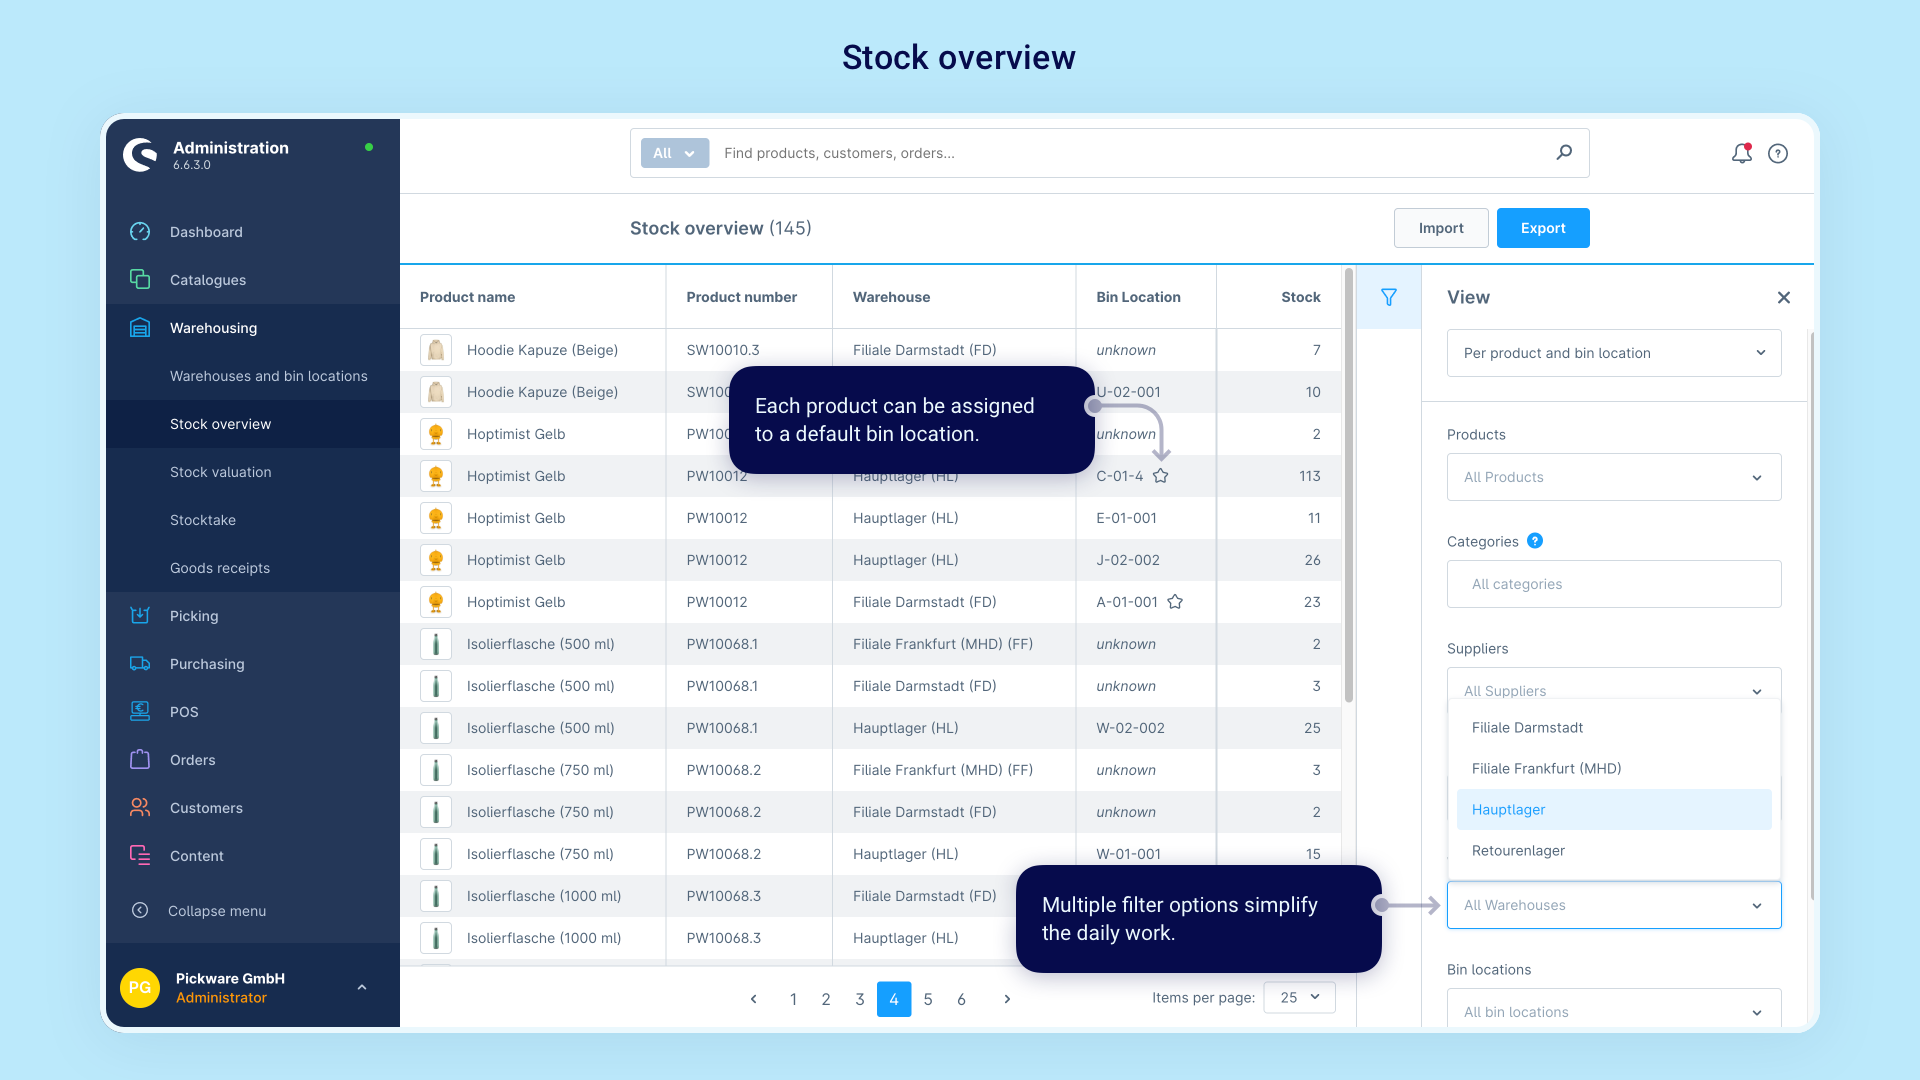Click Isolierflasche (500 ml) Hauptlager thumbnail
The width and height of the screenshot is (1920, 1080).
point(436,728)
